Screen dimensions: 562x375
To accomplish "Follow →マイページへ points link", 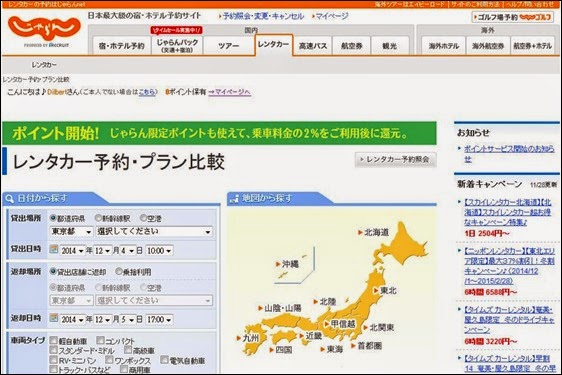I will (229, 92).
